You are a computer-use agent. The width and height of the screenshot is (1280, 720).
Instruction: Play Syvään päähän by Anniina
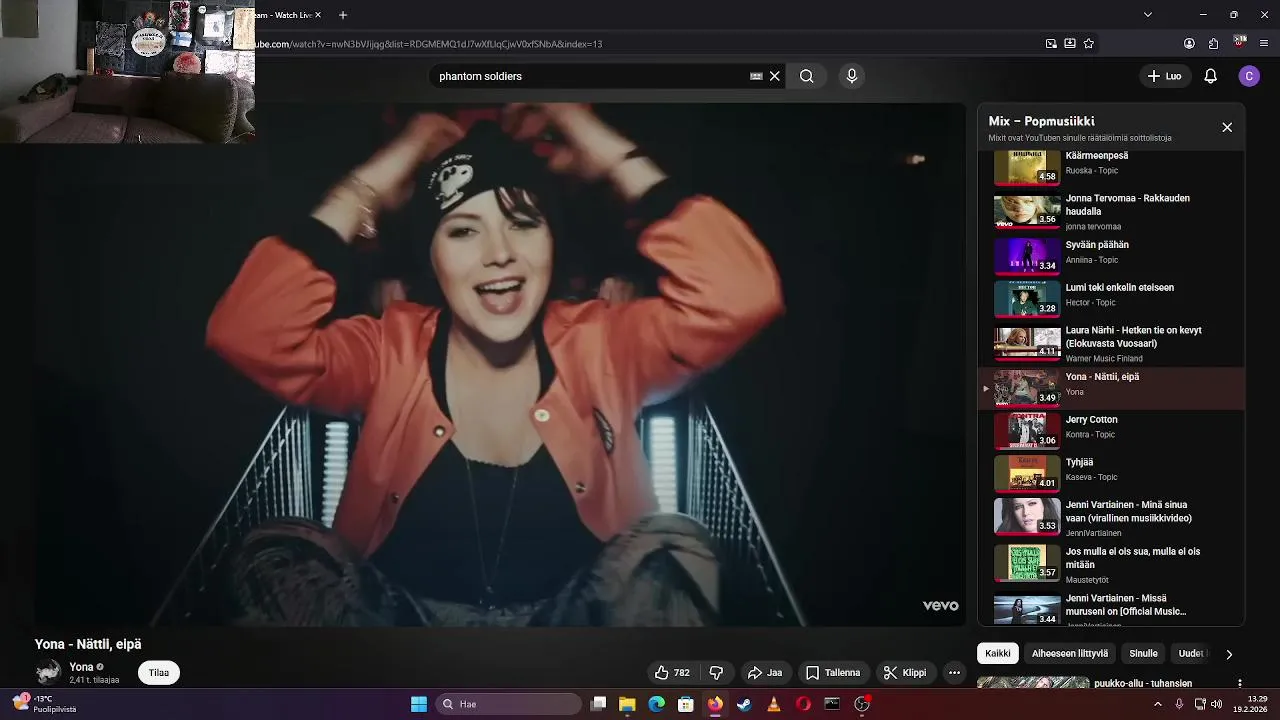[x=1110, y=255]
